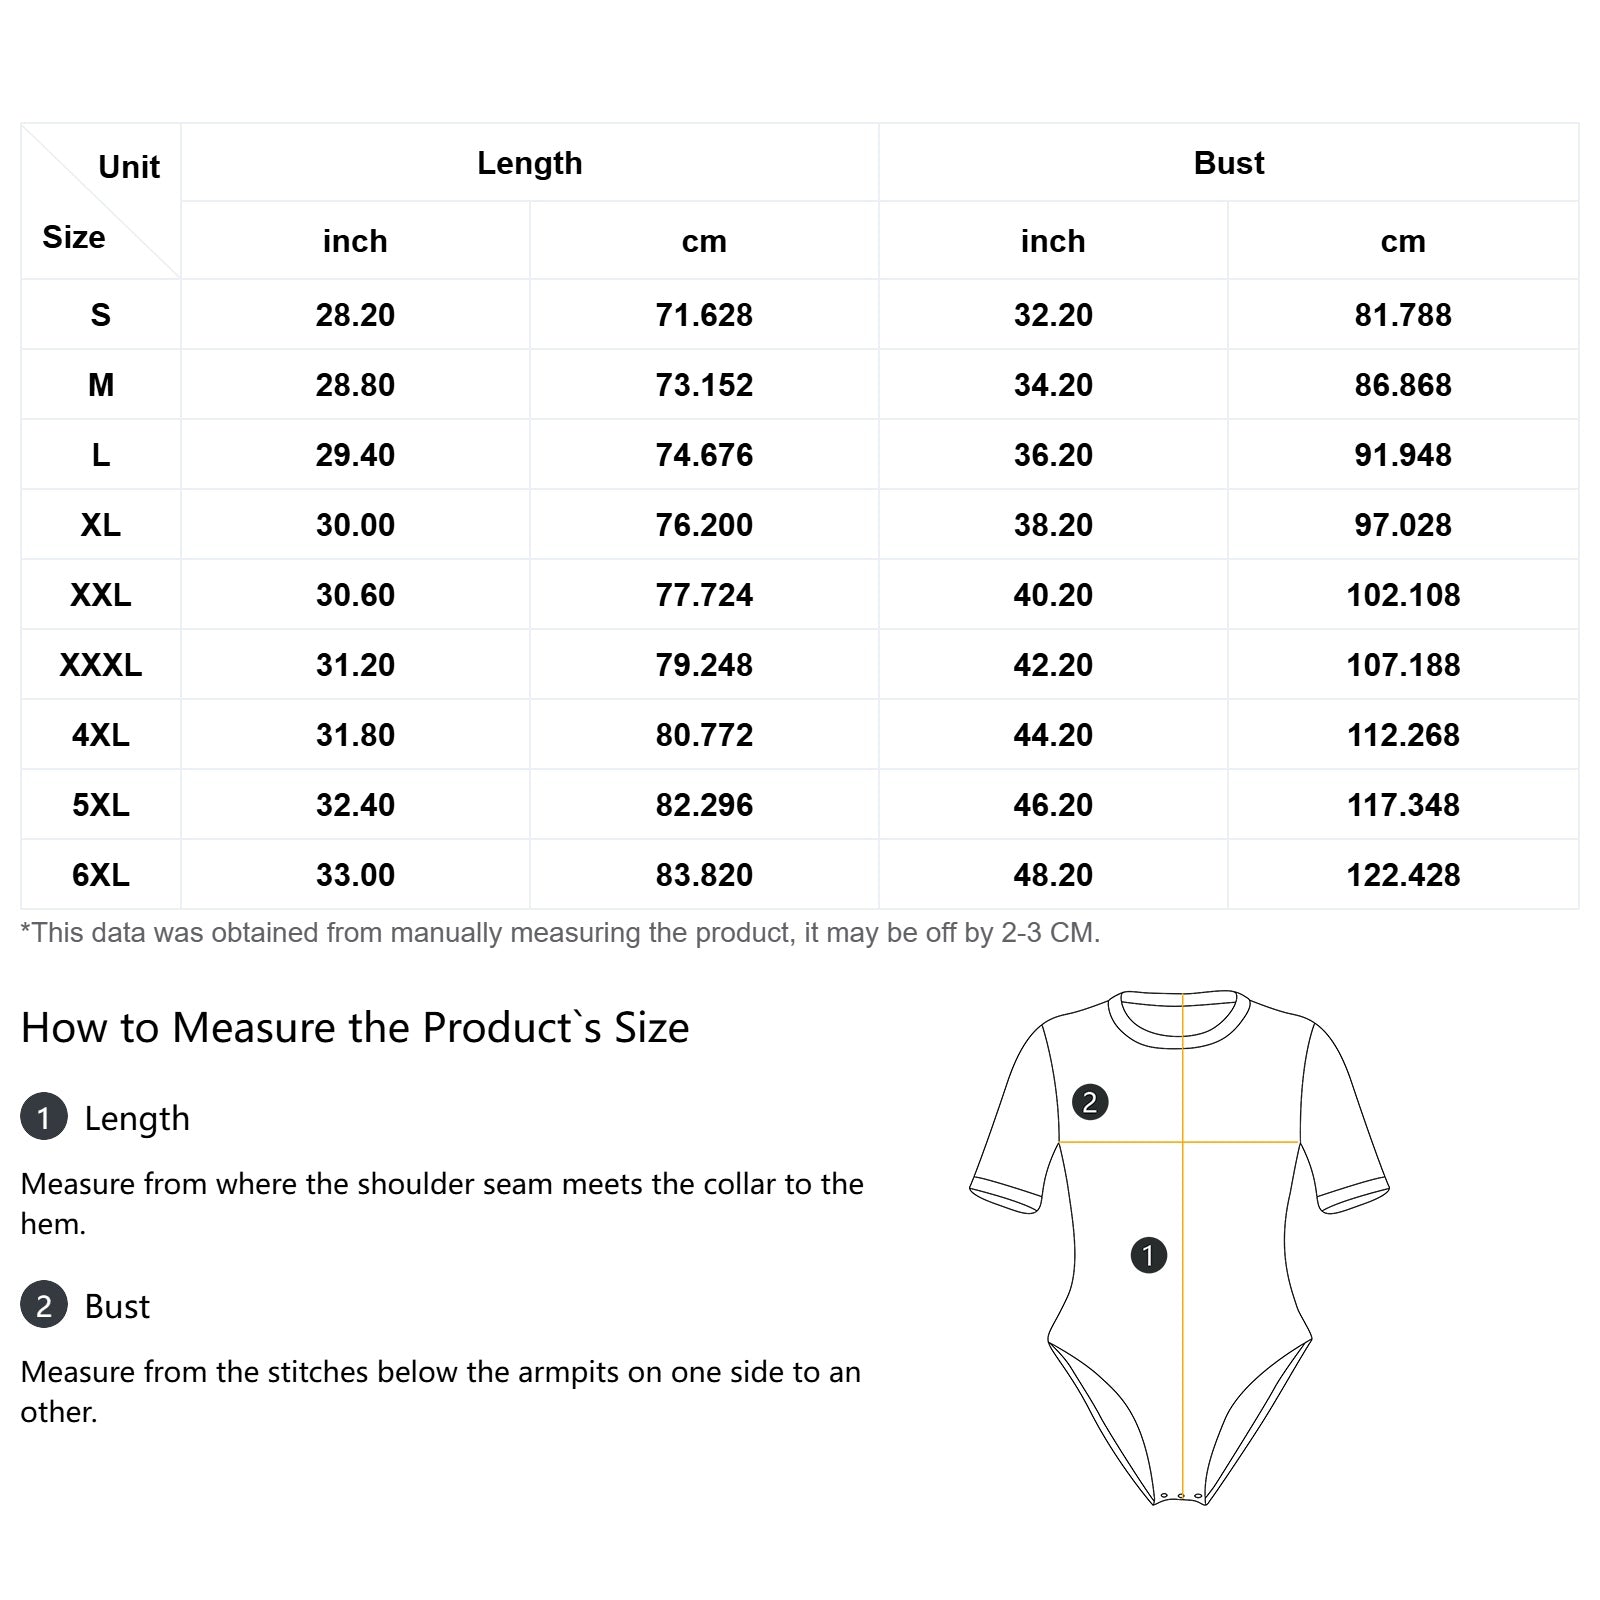Select the Bust column header
The image size is (1600, 1600).
(x=1228, y=163)
